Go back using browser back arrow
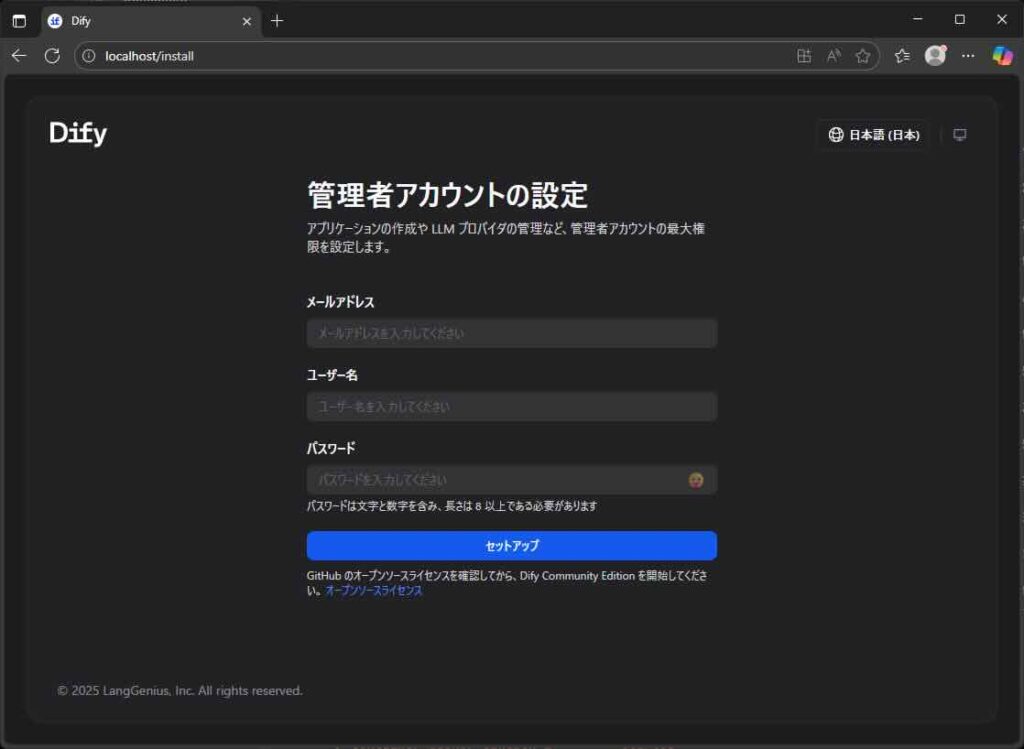Viewport: 1024px width, 749px height. (x=18, y=56)
